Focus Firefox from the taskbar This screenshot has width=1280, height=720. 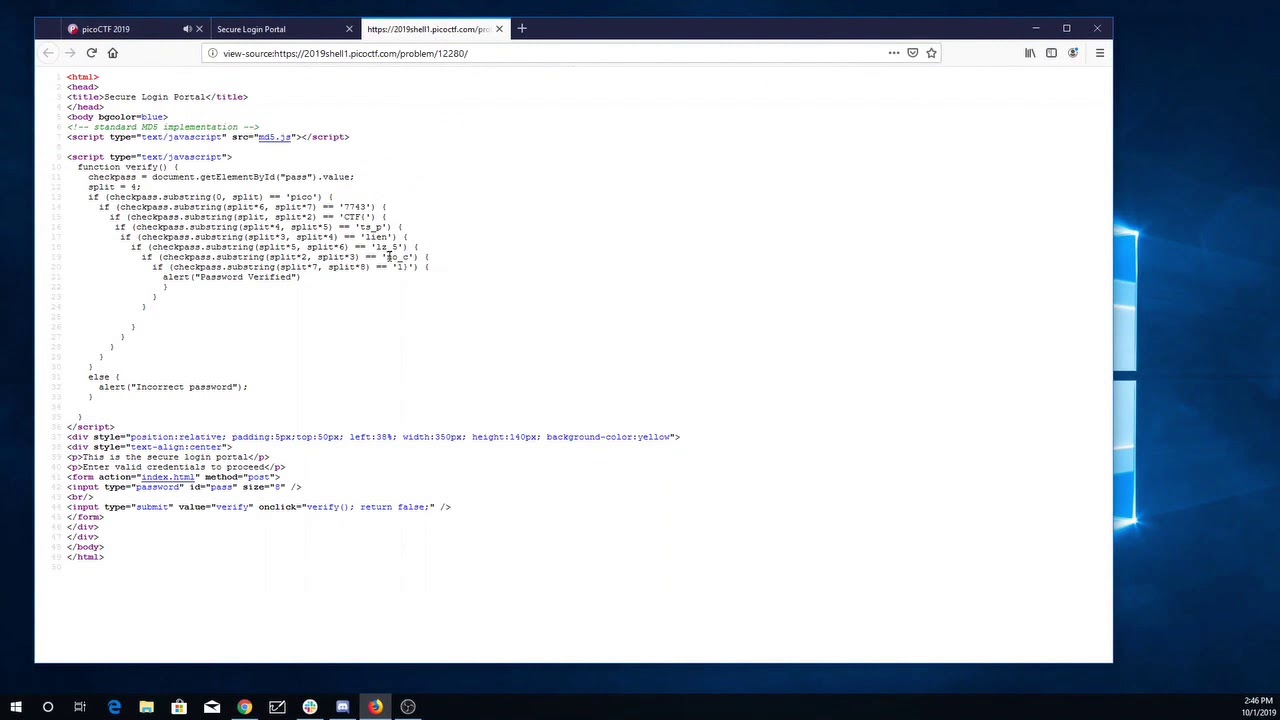(x=375, y=707)
